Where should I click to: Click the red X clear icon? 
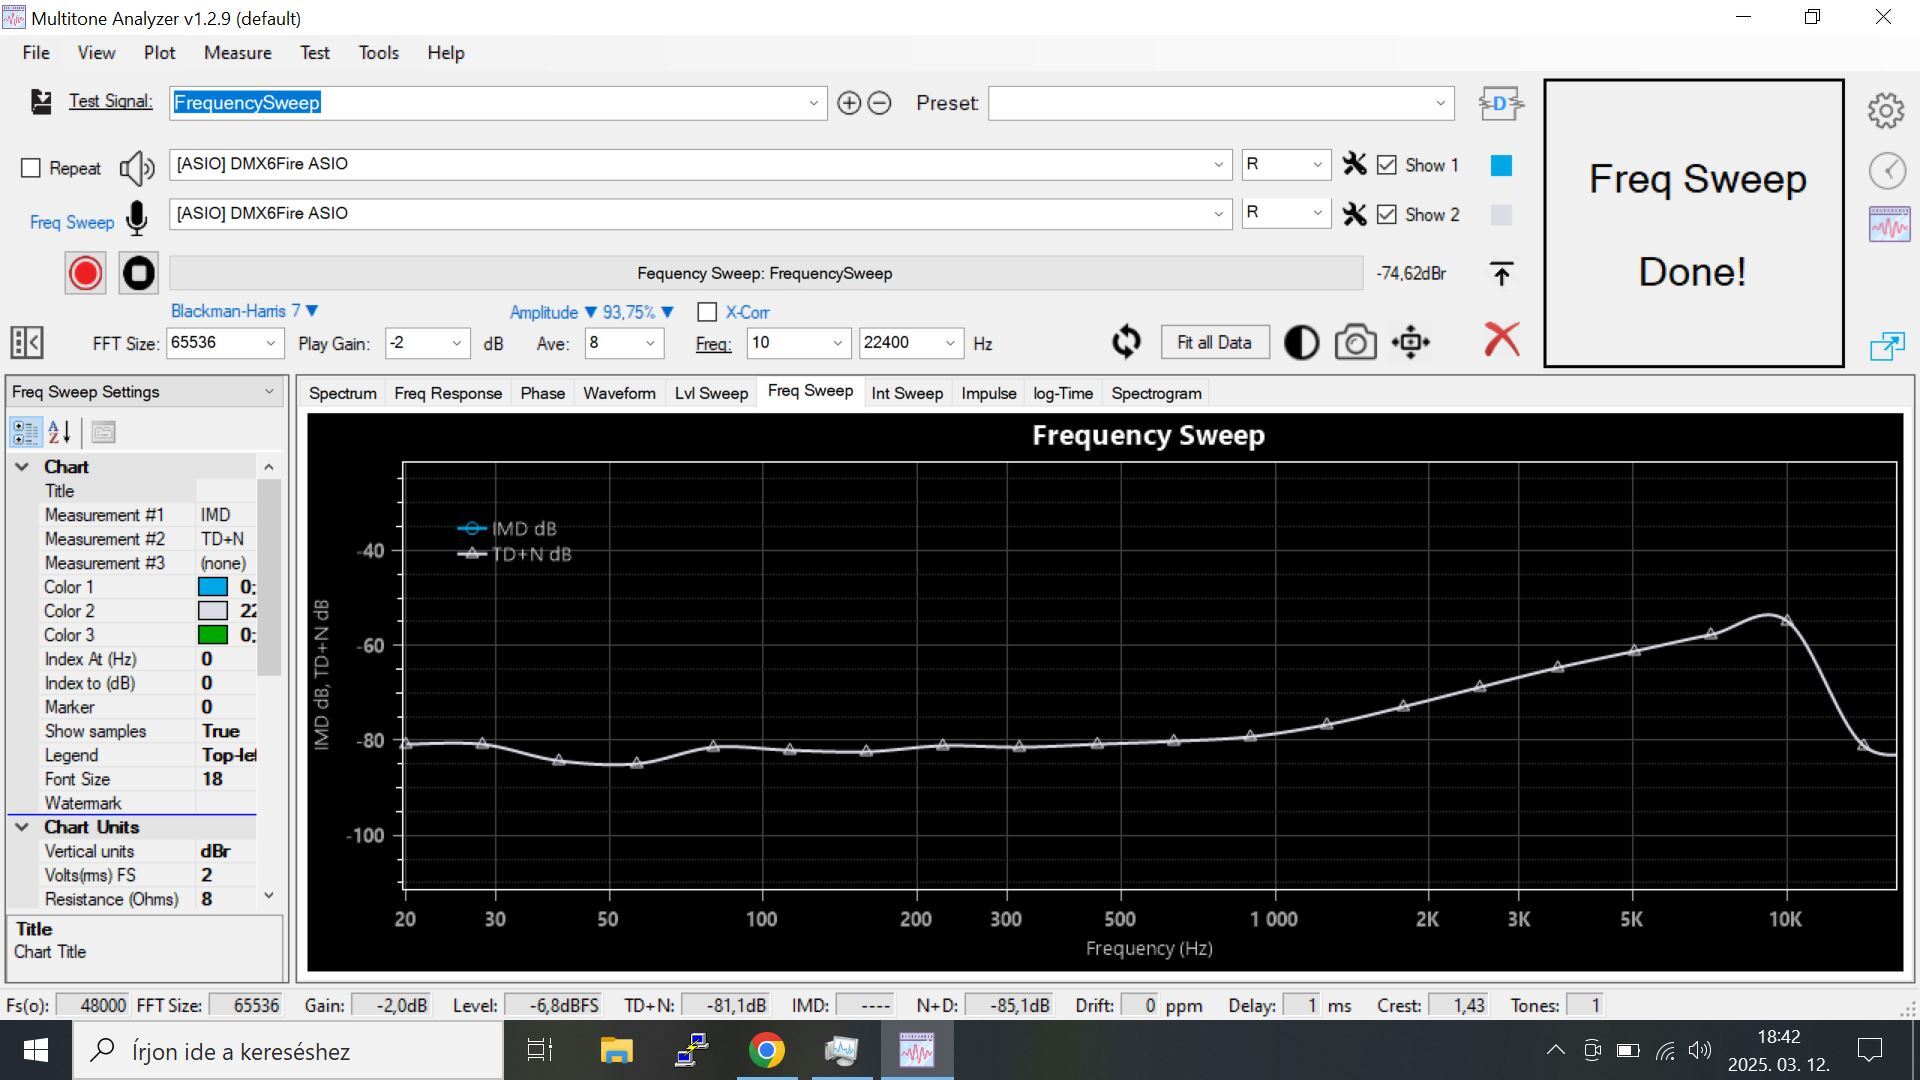pyautogui.click(x=1501, y=340)
